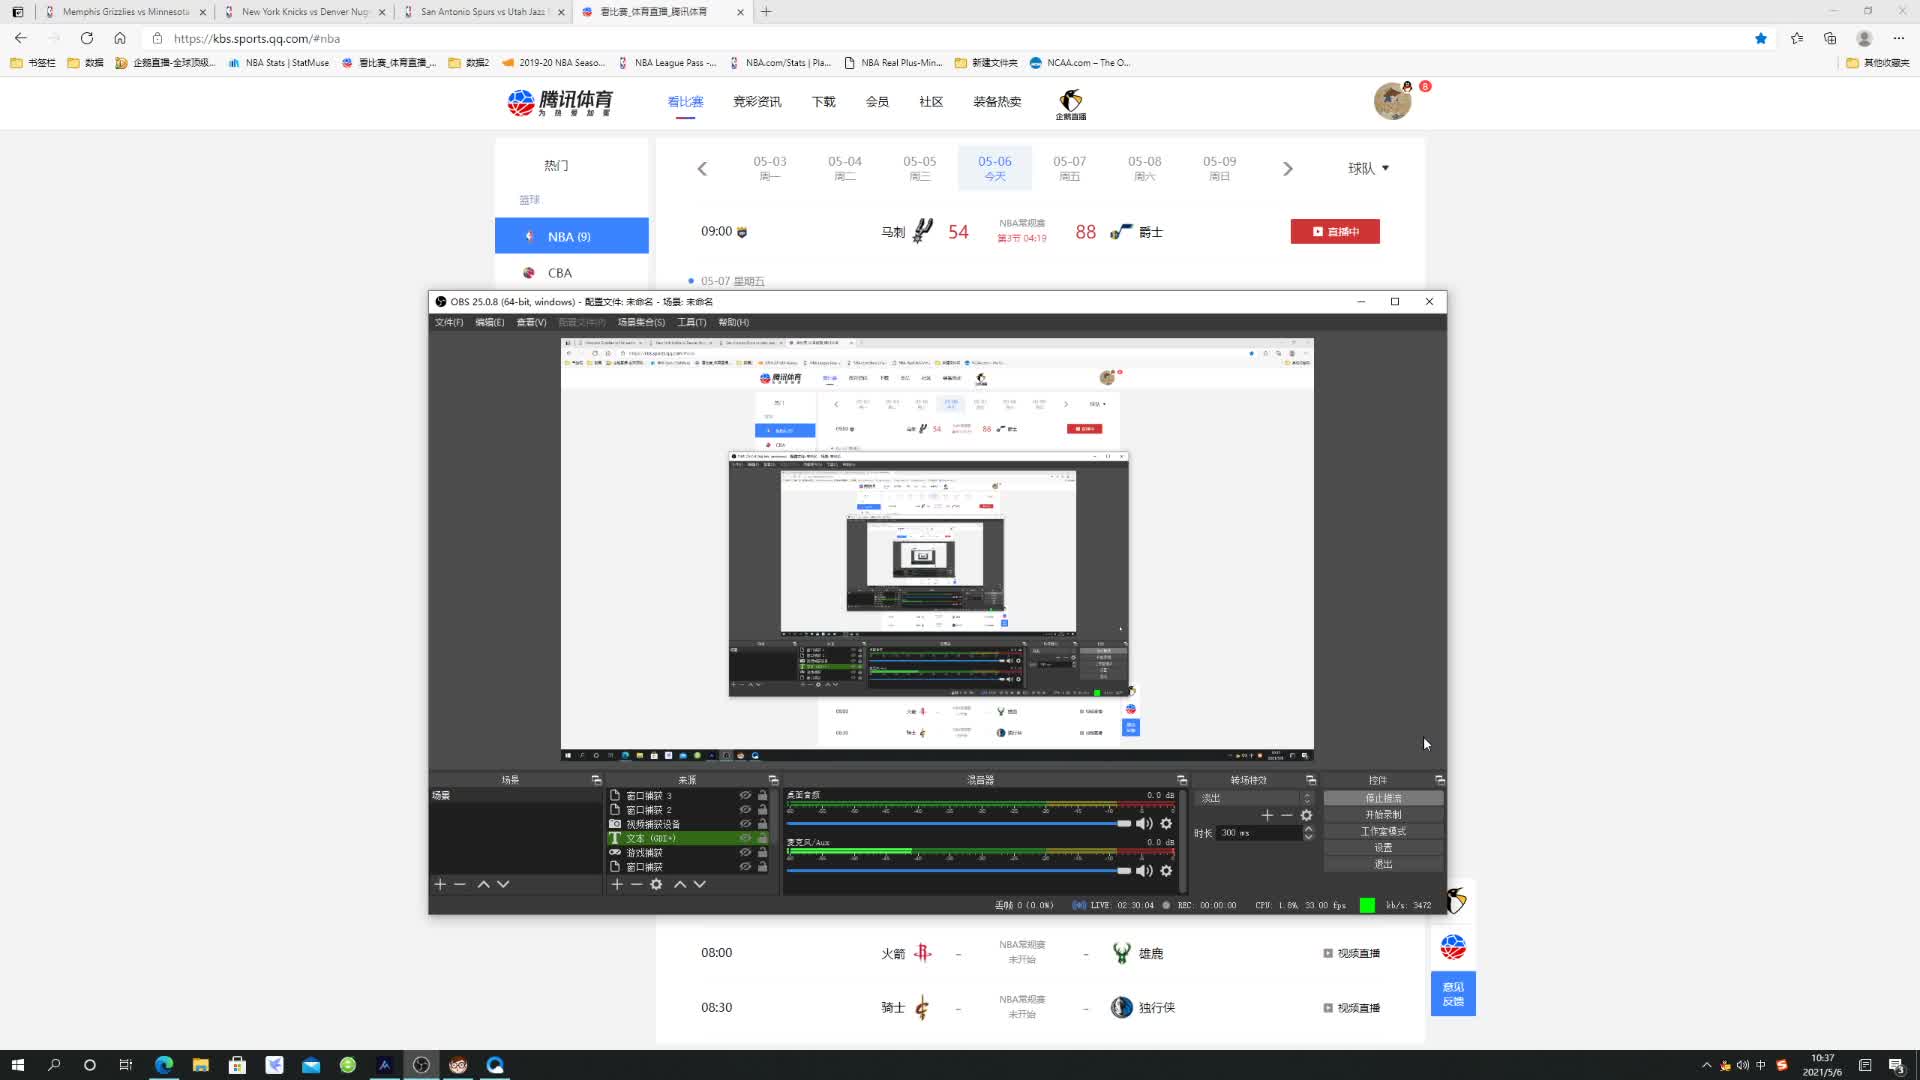Open microphone/Aux audio settings gear
The width and height of the screenshot is (1920, 1080).
coord(1166,870)
